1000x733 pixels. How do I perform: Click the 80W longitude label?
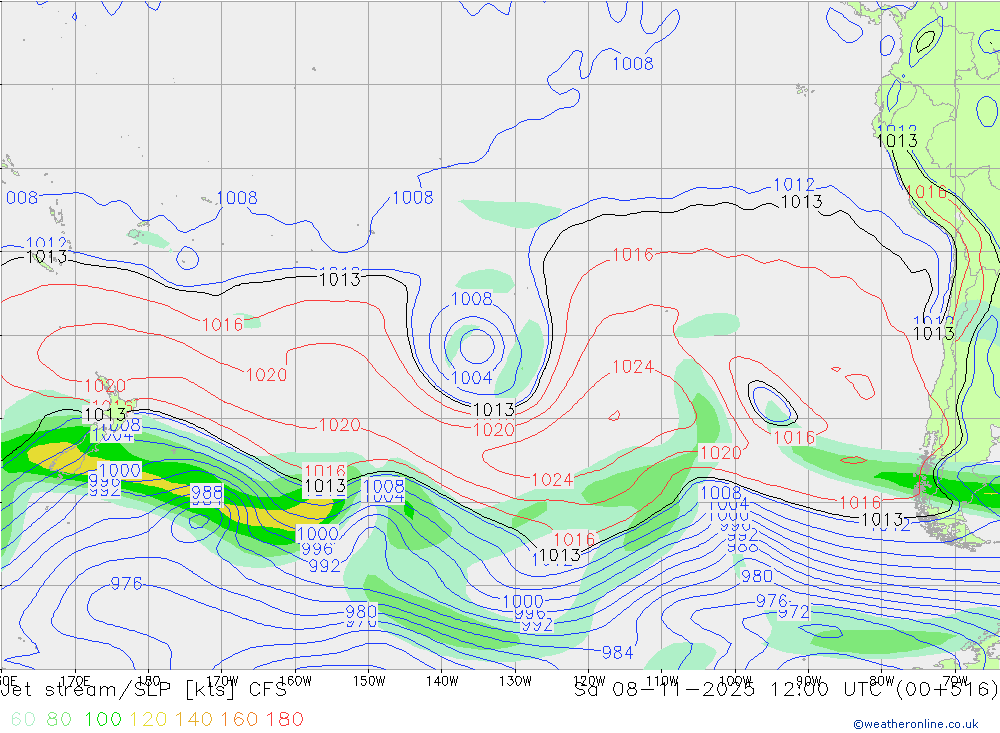[882, 681]
